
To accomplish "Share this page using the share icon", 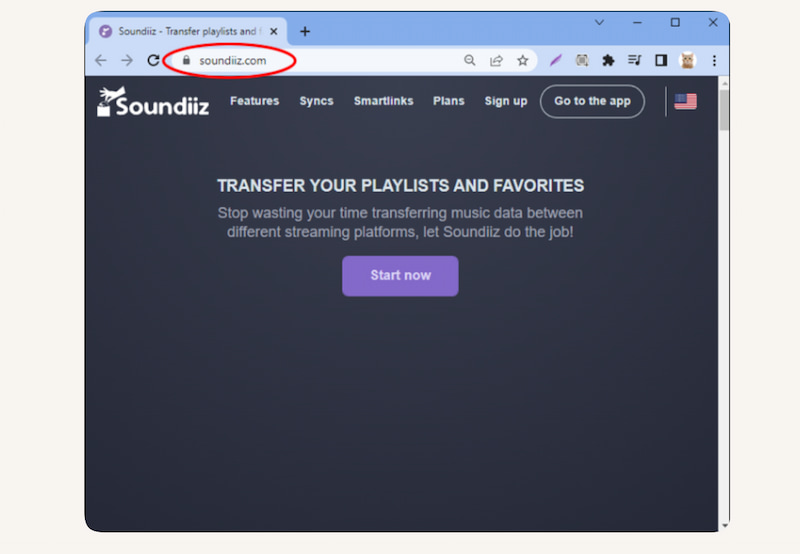I will (x=496, y=61).
